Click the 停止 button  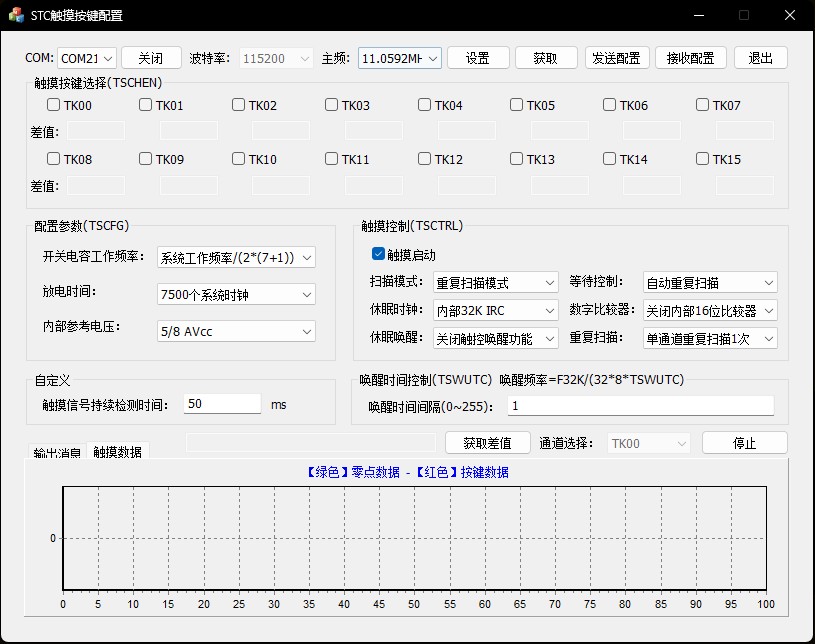[745, 443]
